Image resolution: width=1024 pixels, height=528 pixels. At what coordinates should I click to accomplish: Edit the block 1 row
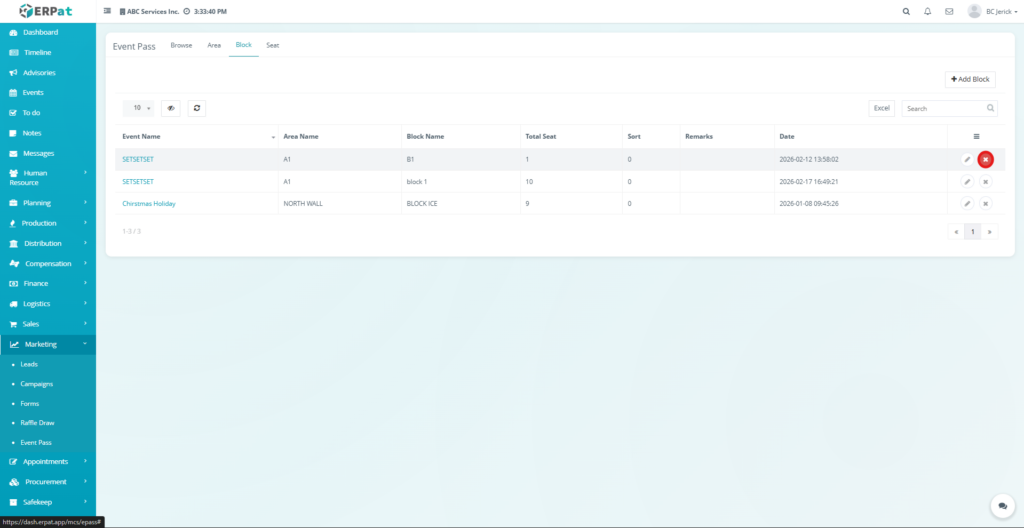coord(967,182)
